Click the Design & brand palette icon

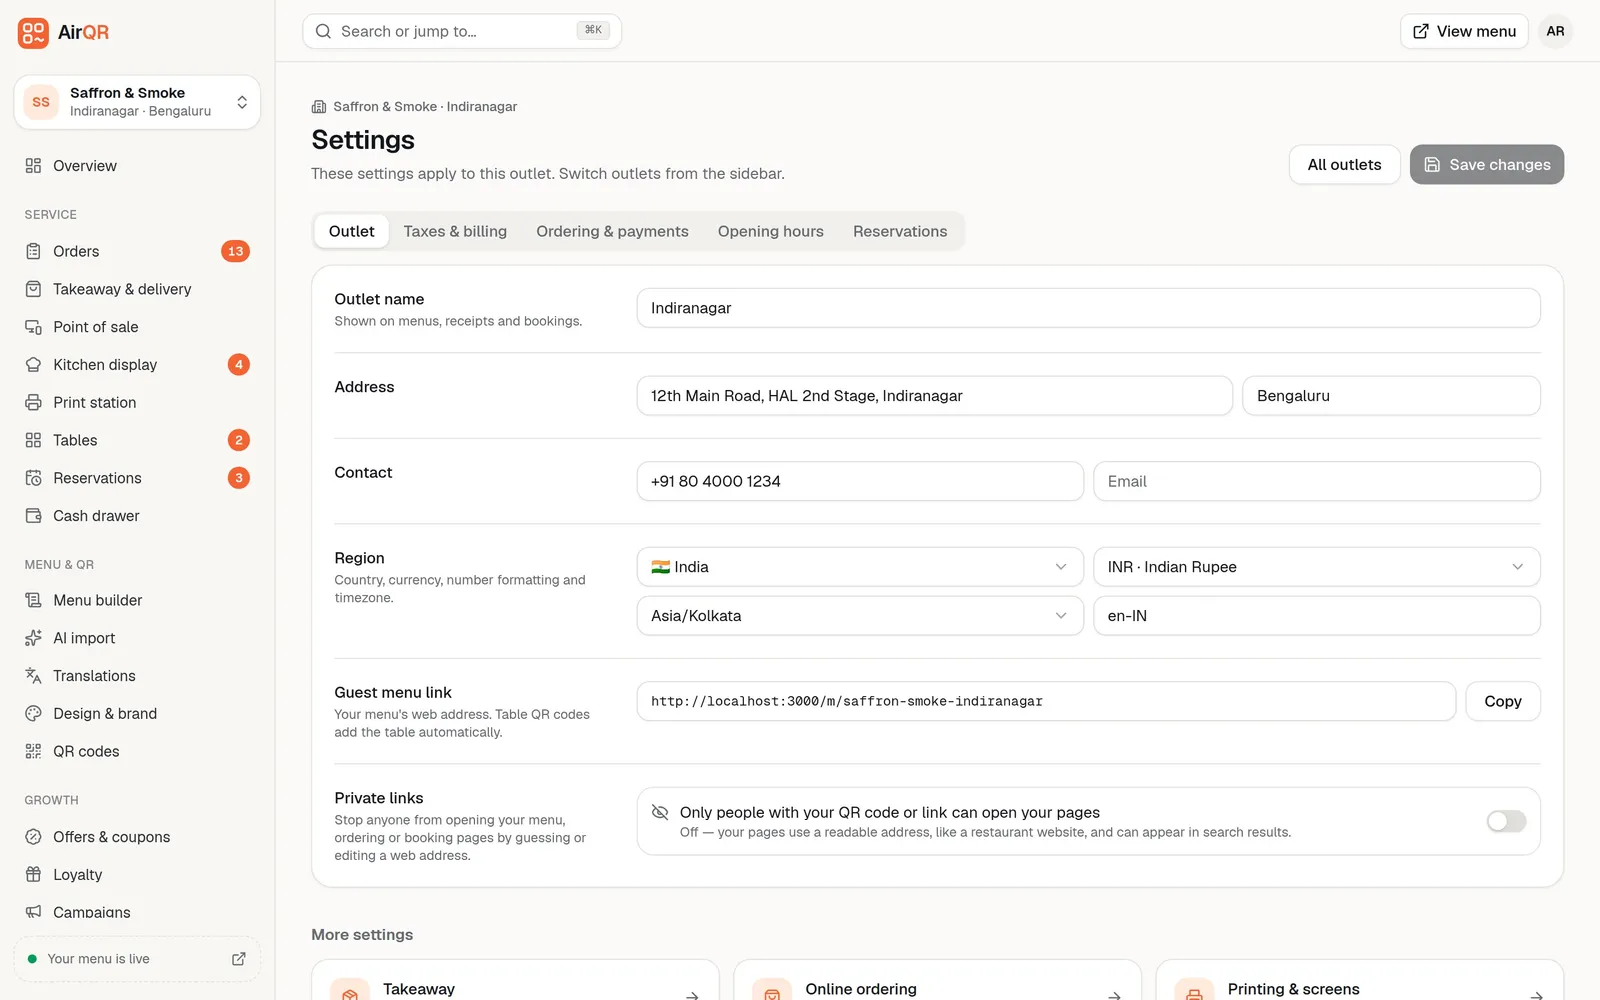(x=33, y=714)
